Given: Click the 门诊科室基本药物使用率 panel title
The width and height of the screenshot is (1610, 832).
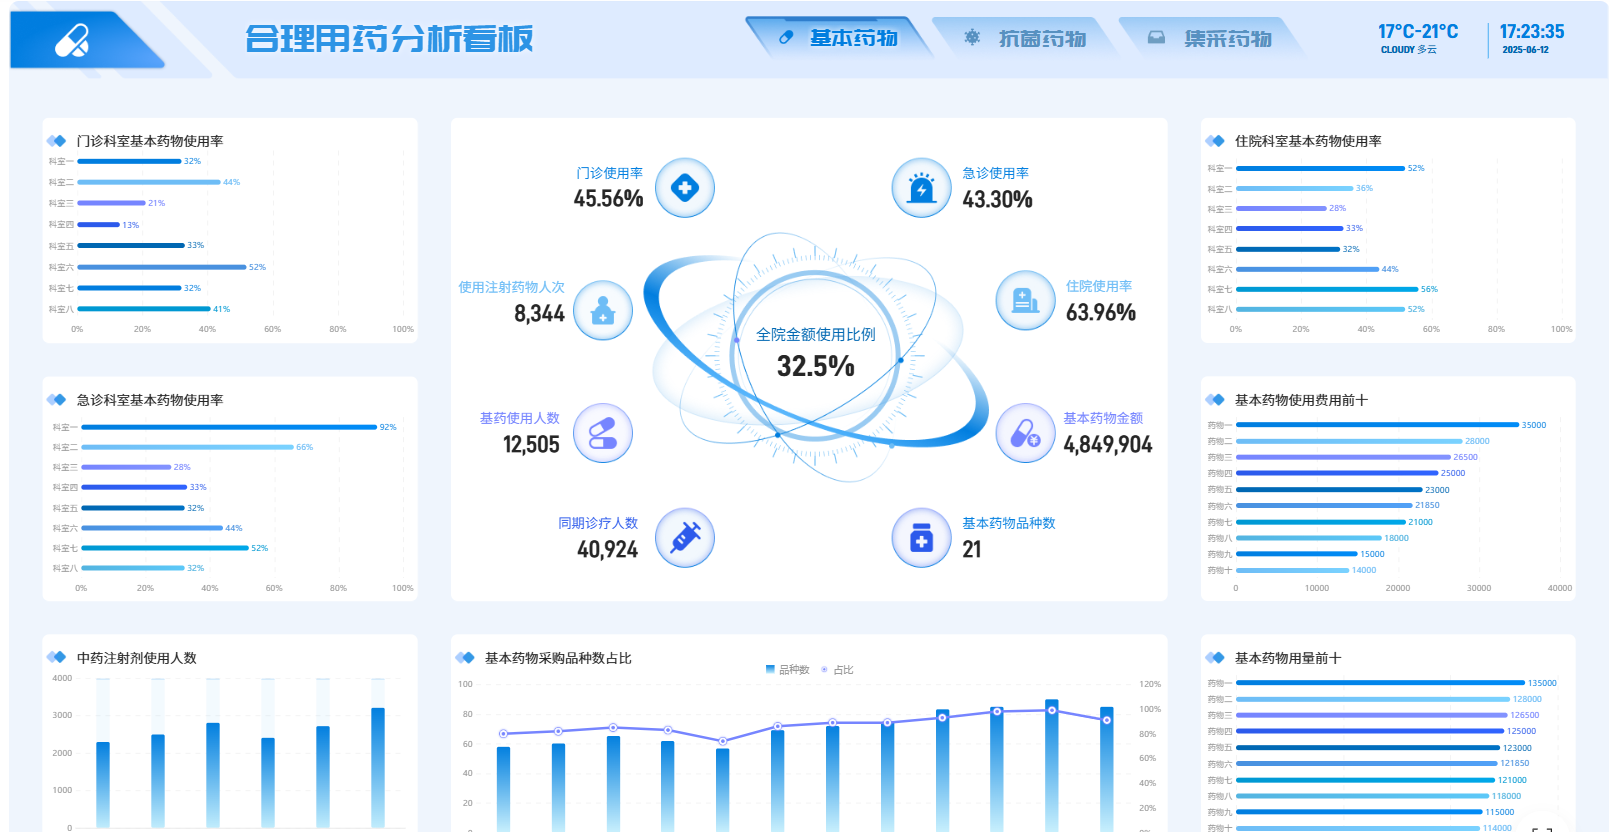Looking at the screenshot, I should (150, 141).
